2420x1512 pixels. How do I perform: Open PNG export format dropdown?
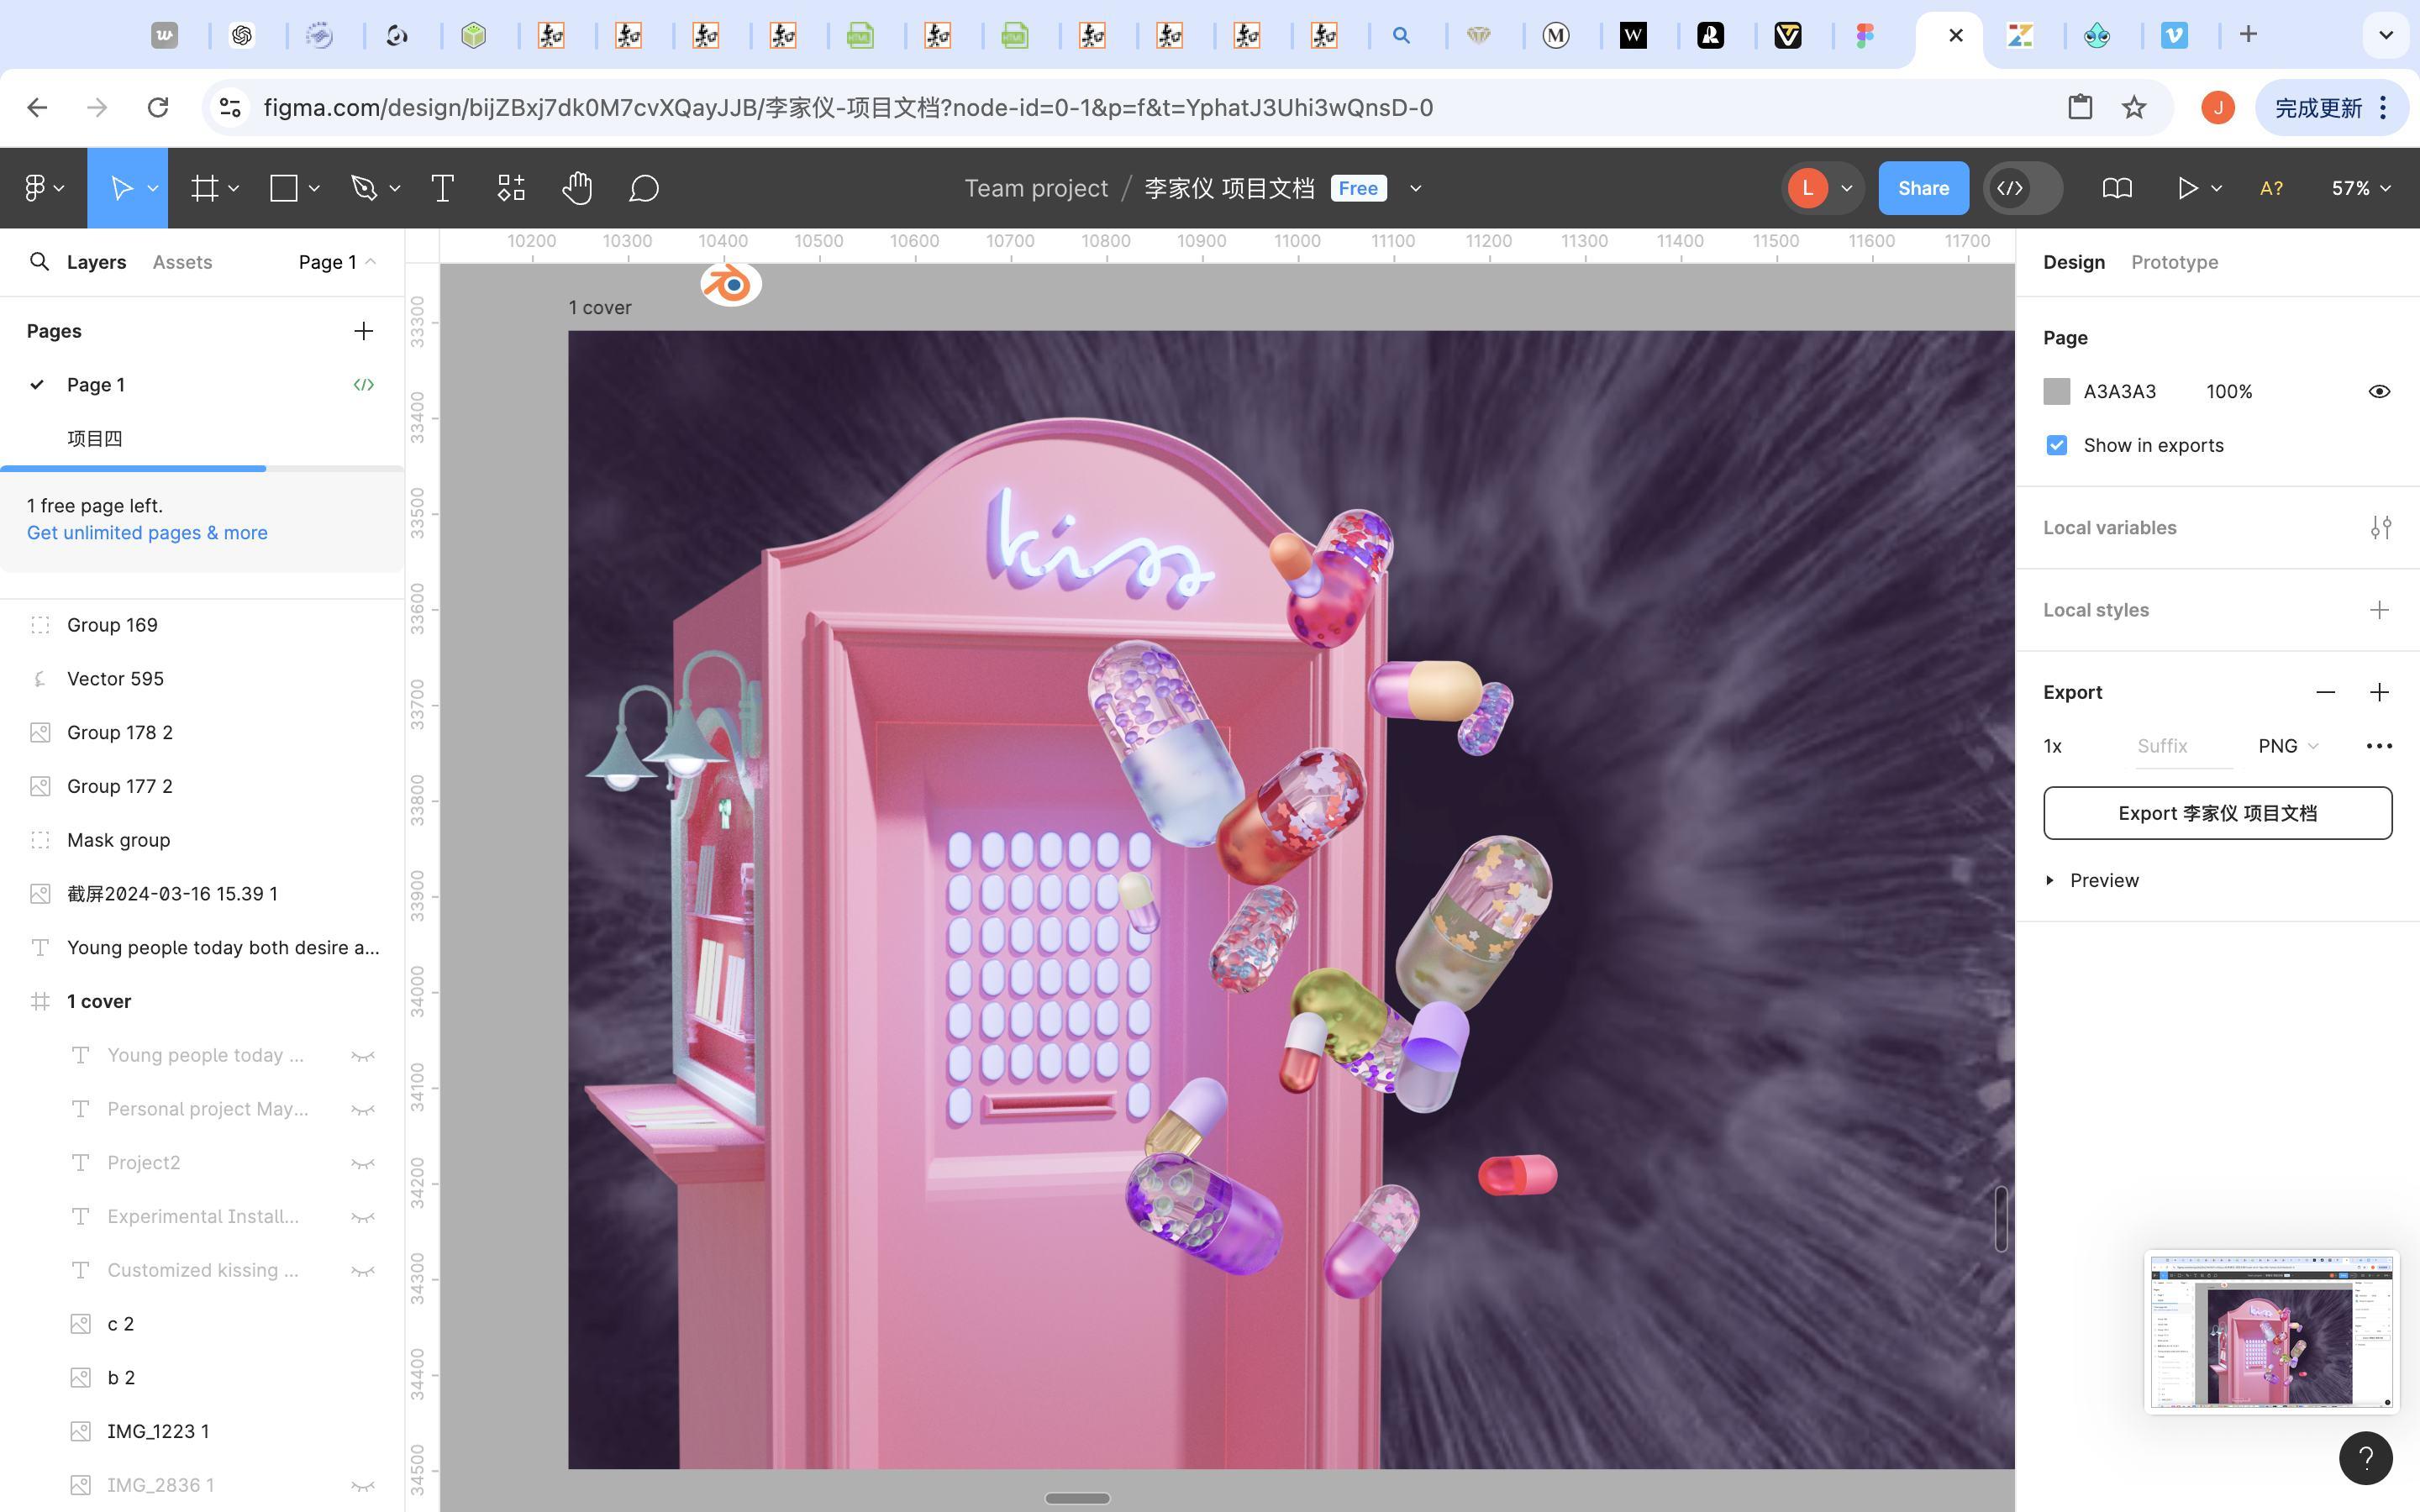pyautogui.click(x=2288, y=746)
